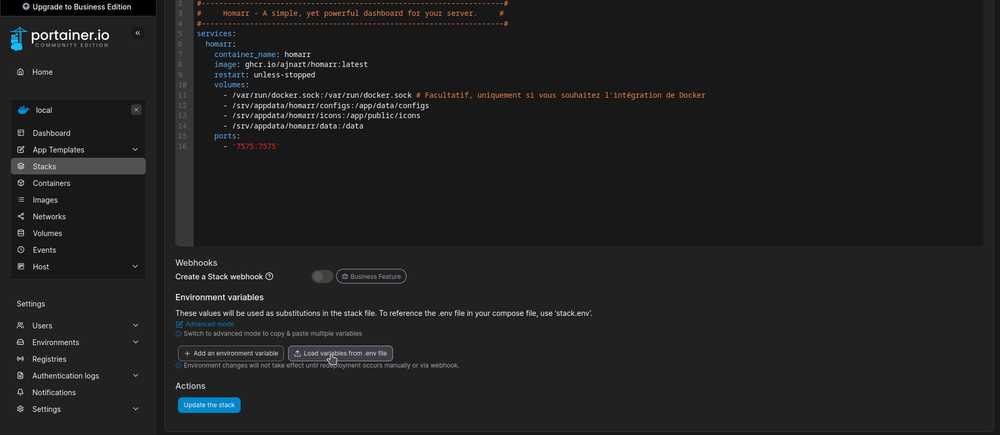The height and width of the screenshot is (435, 1000).
Task: Click the Docker whale icon beside local
Action: 23,110
